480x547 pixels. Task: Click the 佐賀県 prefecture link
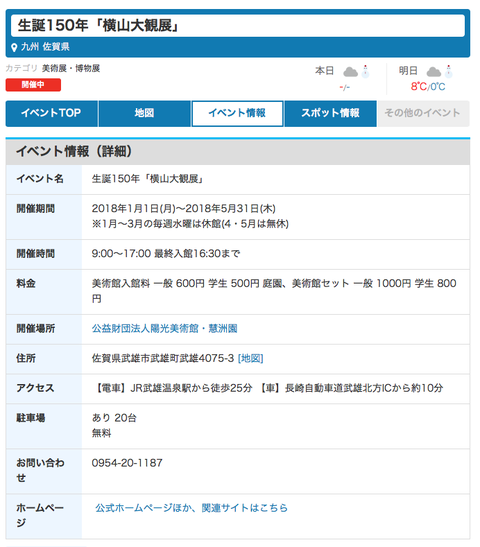point(56,47)
